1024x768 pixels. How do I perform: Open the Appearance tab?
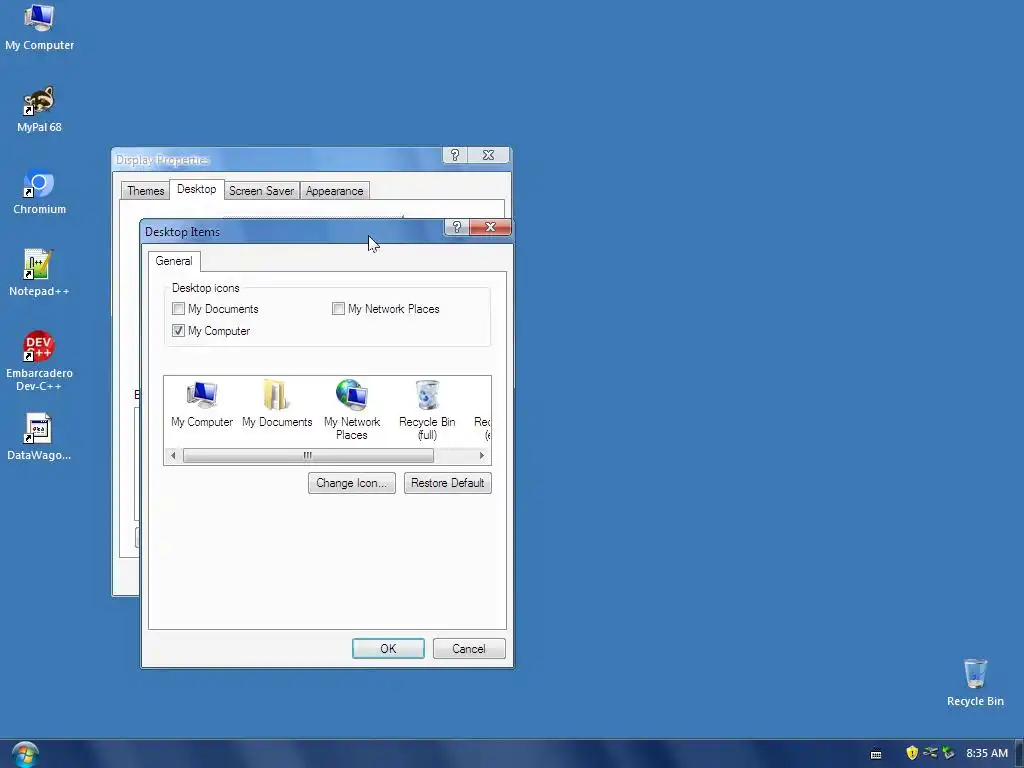pyautogui.click(x=334, y=191)
